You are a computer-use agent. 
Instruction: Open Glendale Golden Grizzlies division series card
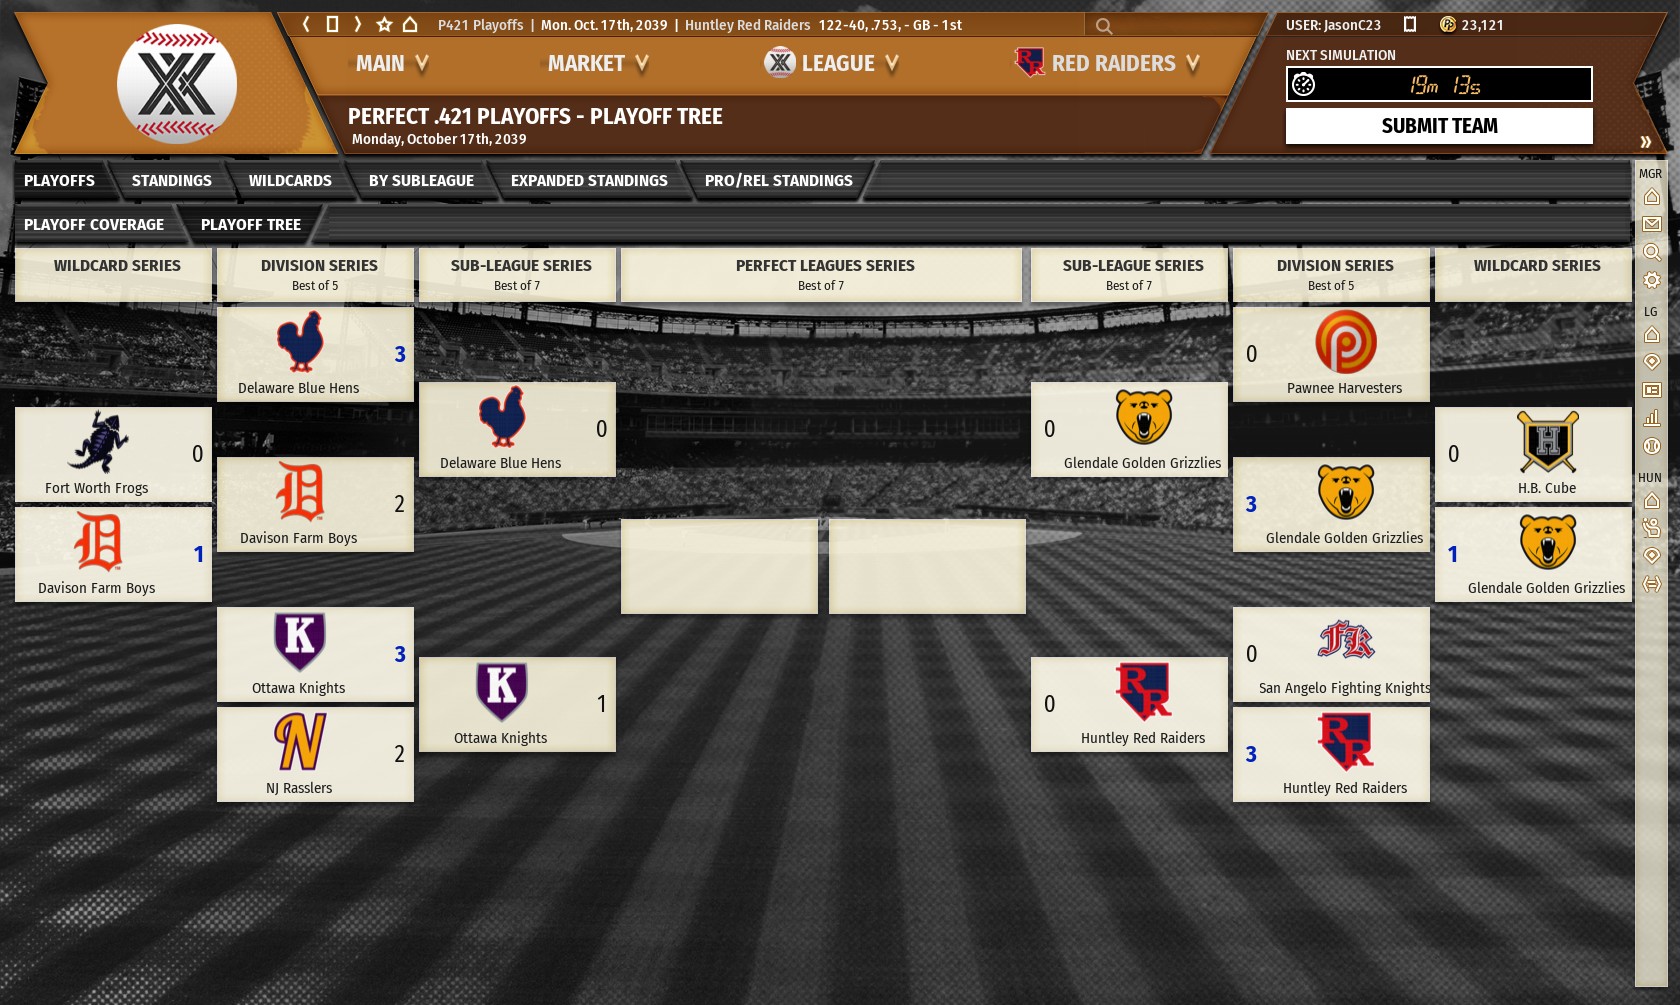click(x=1331, y=504)
